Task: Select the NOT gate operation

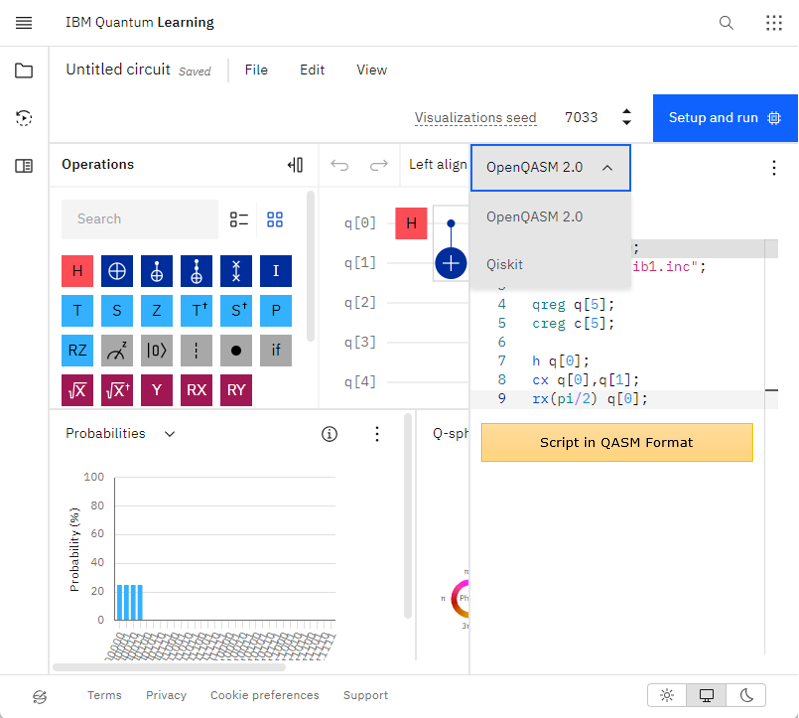Action: [117, 271]
